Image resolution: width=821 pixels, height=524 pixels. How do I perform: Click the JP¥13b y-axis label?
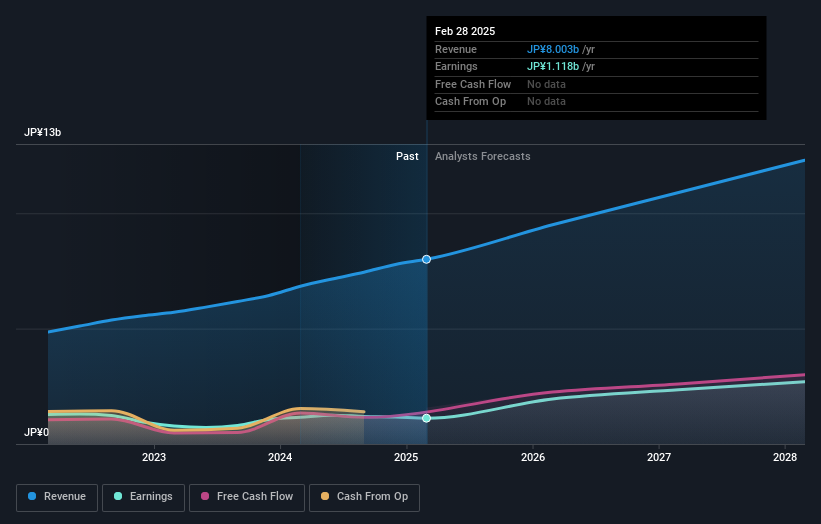42,132
